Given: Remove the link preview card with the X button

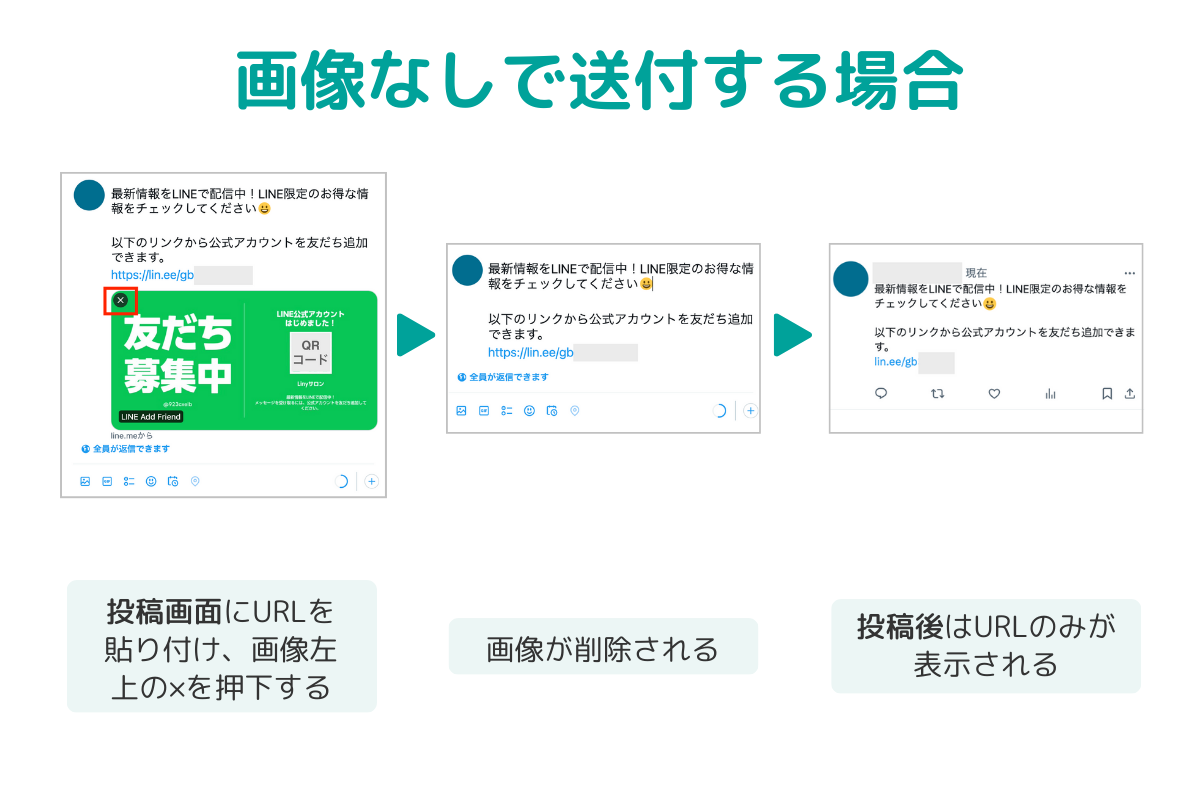Looking at the screenshot, I should 120,300.
